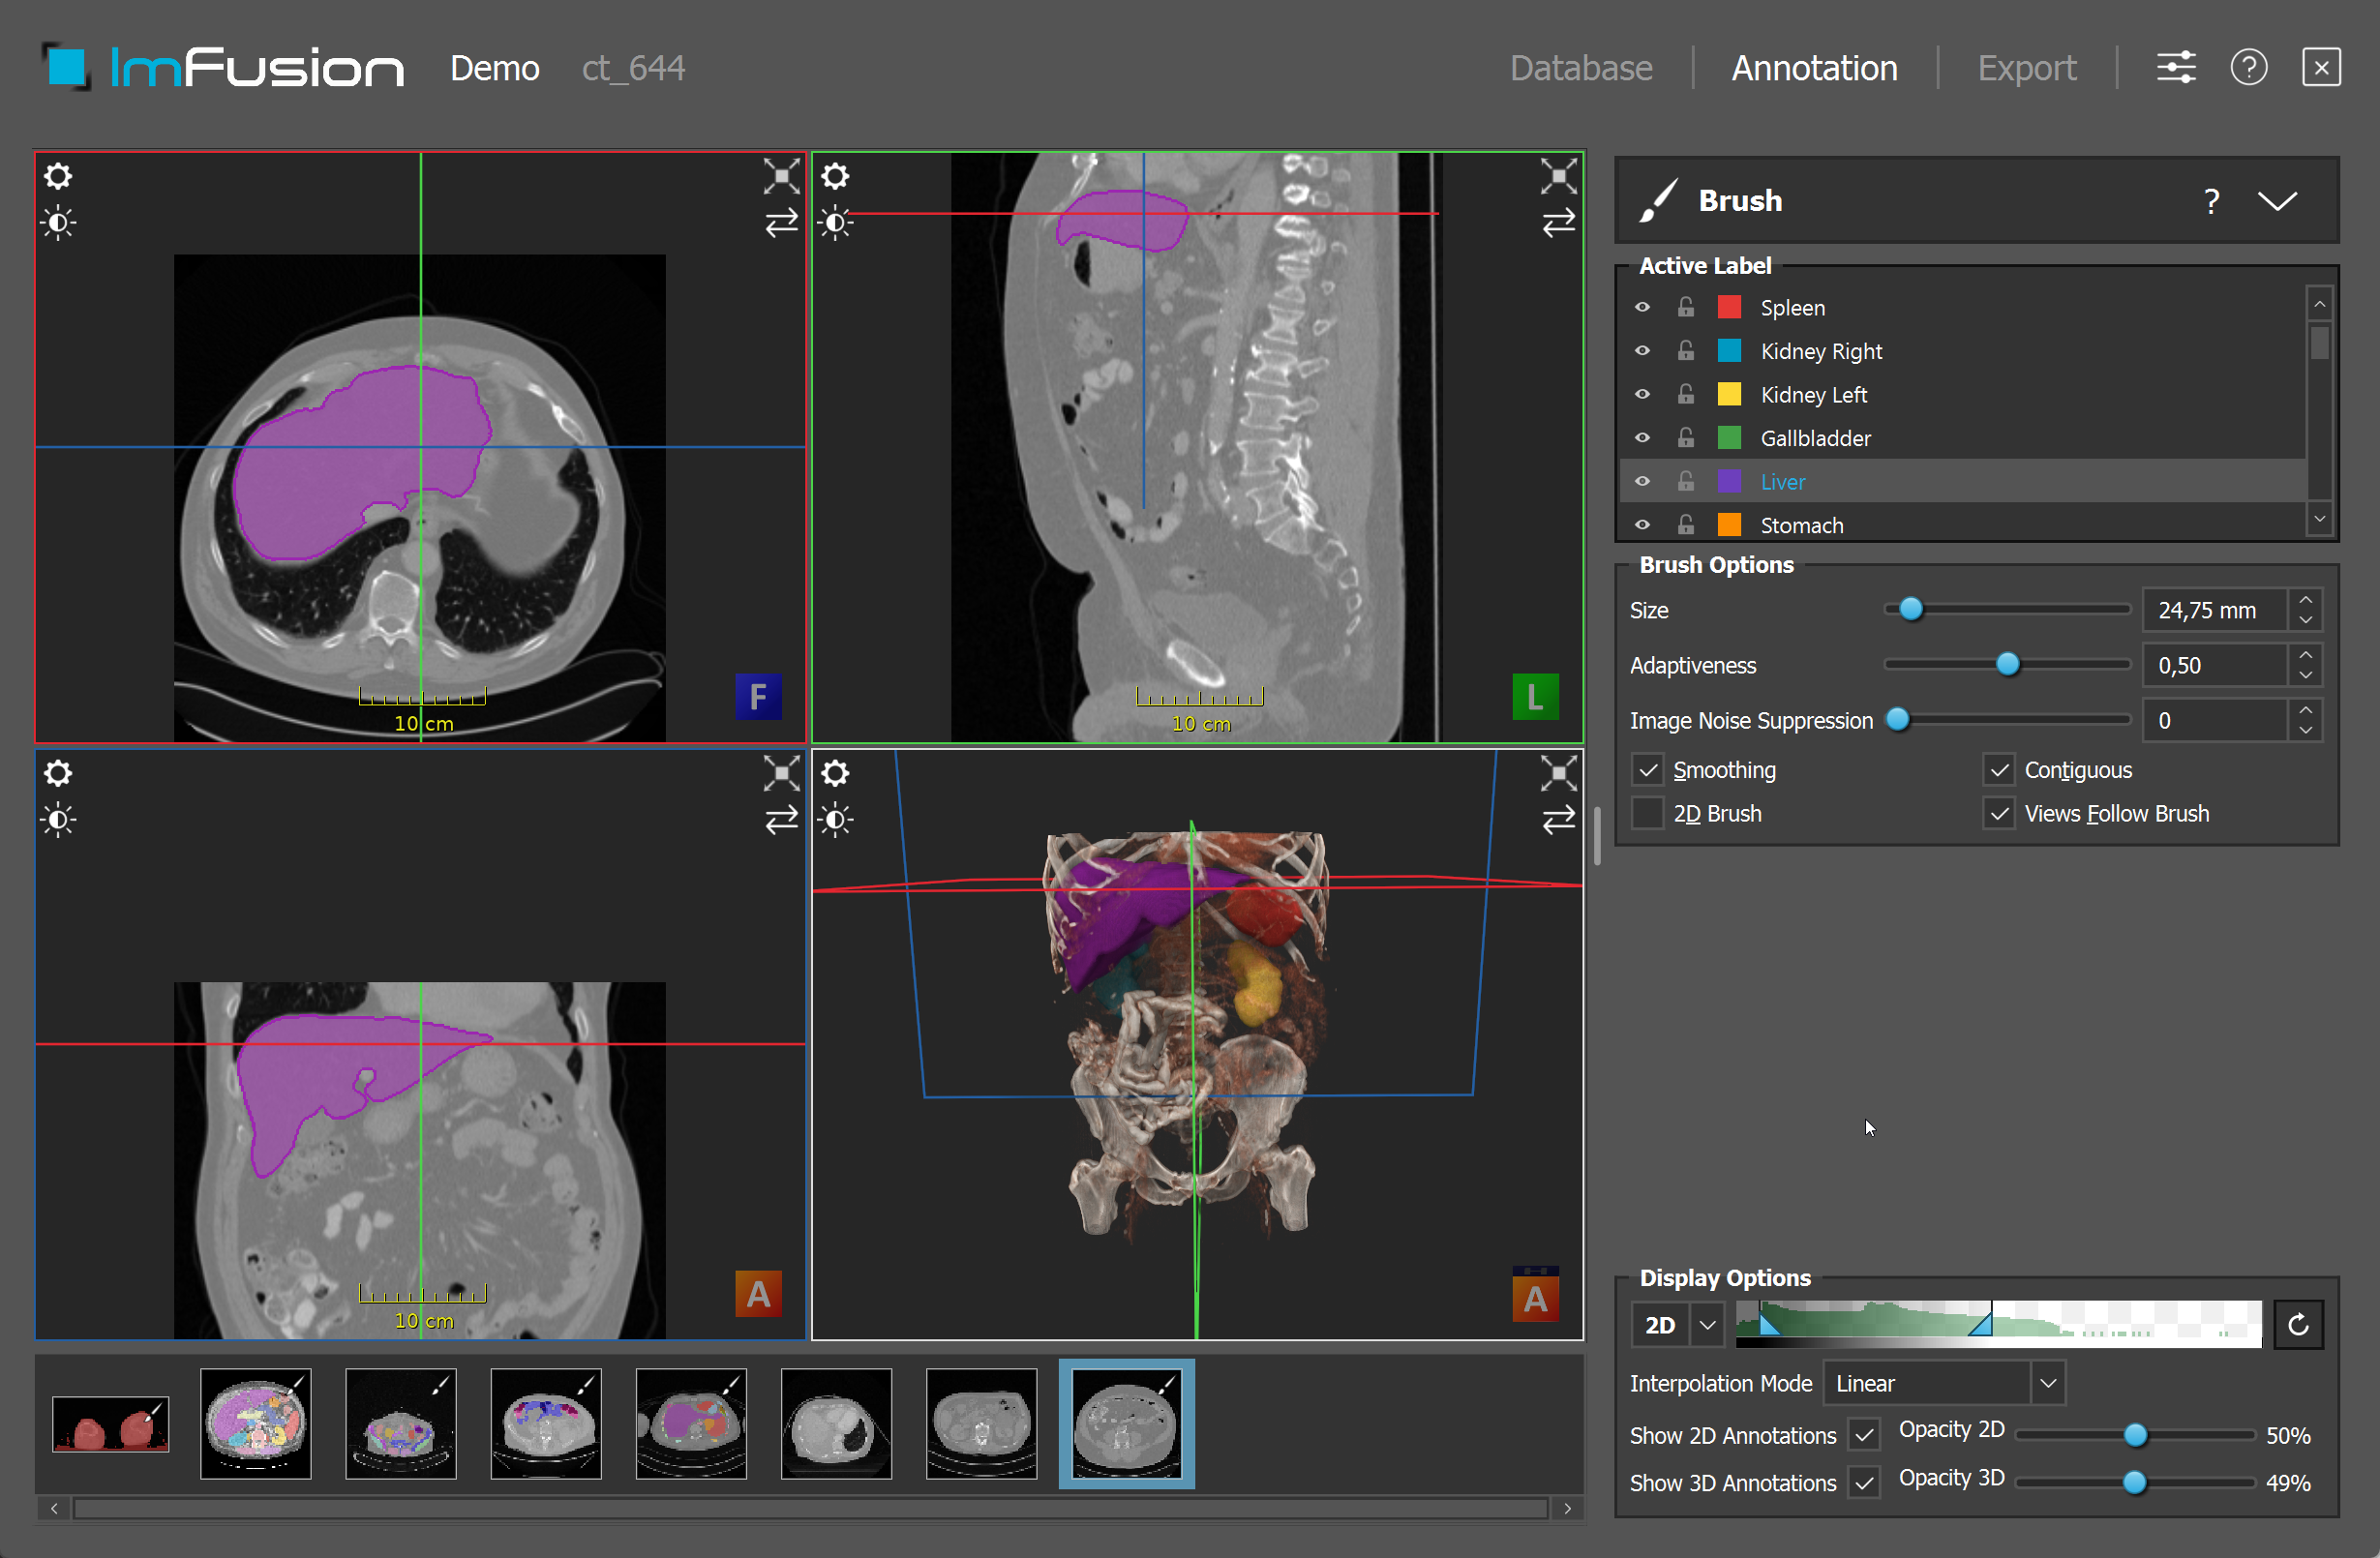Open the help question-mark circle icon
The image size is (2380, 1558).
pos(2249,68)
